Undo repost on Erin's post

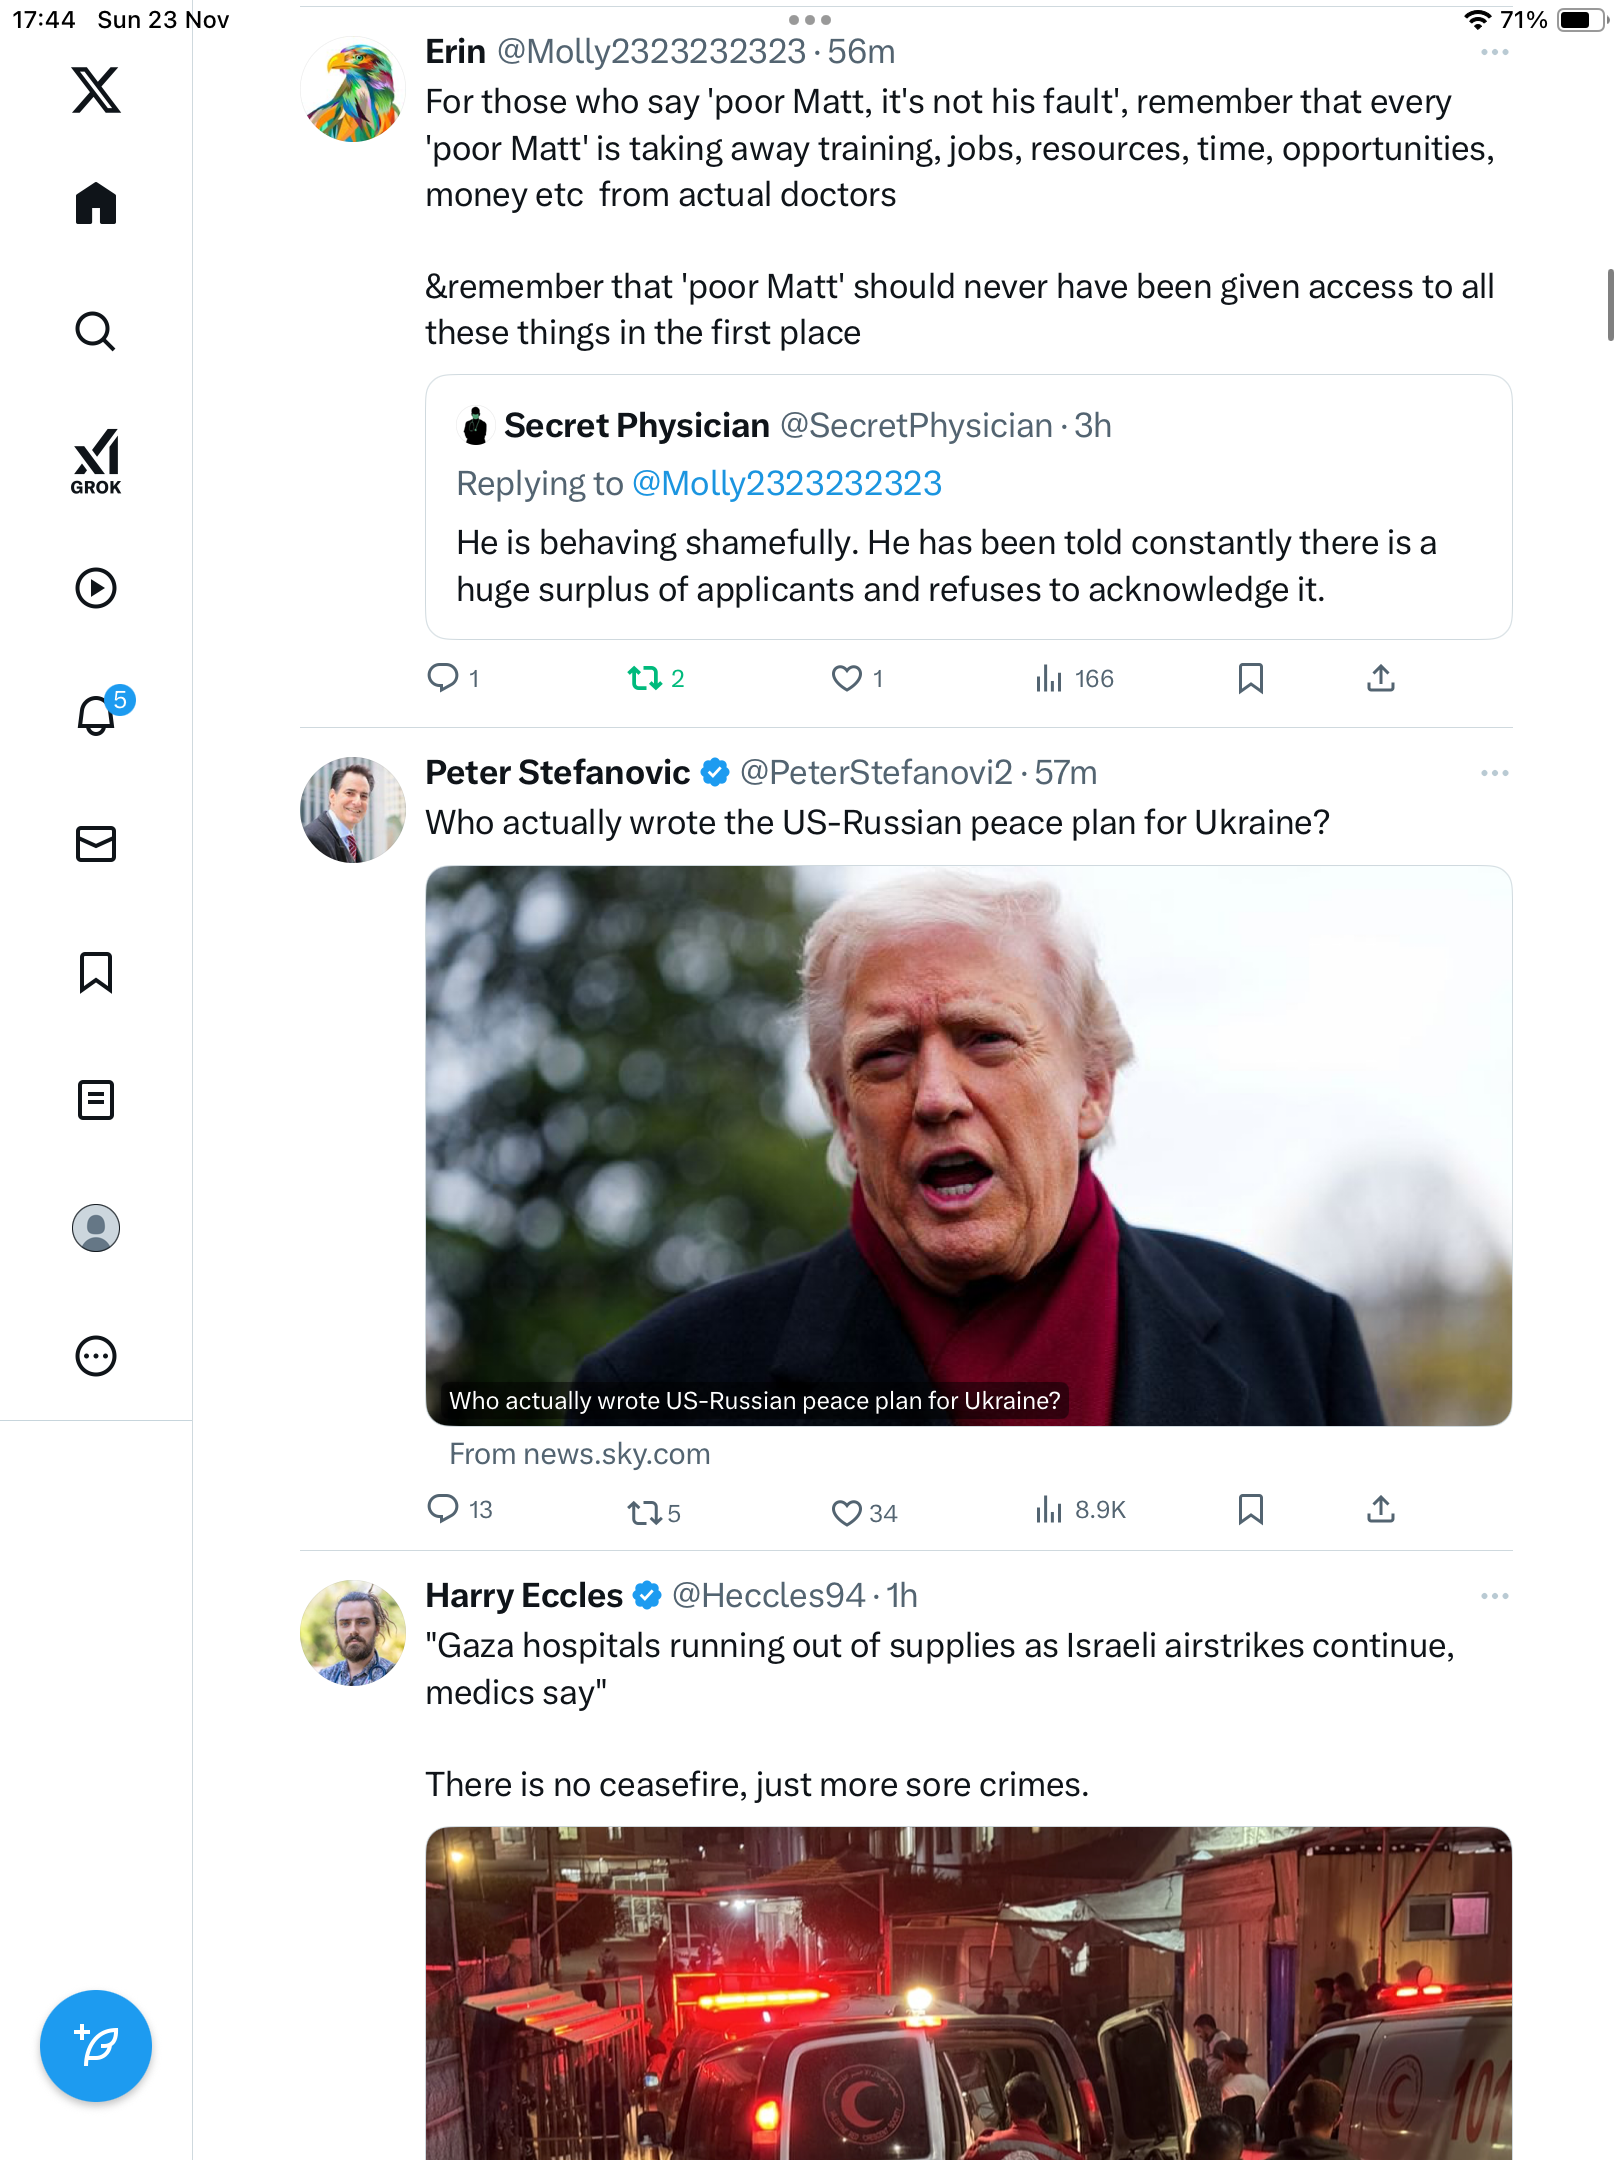click(x=645, y=679)
